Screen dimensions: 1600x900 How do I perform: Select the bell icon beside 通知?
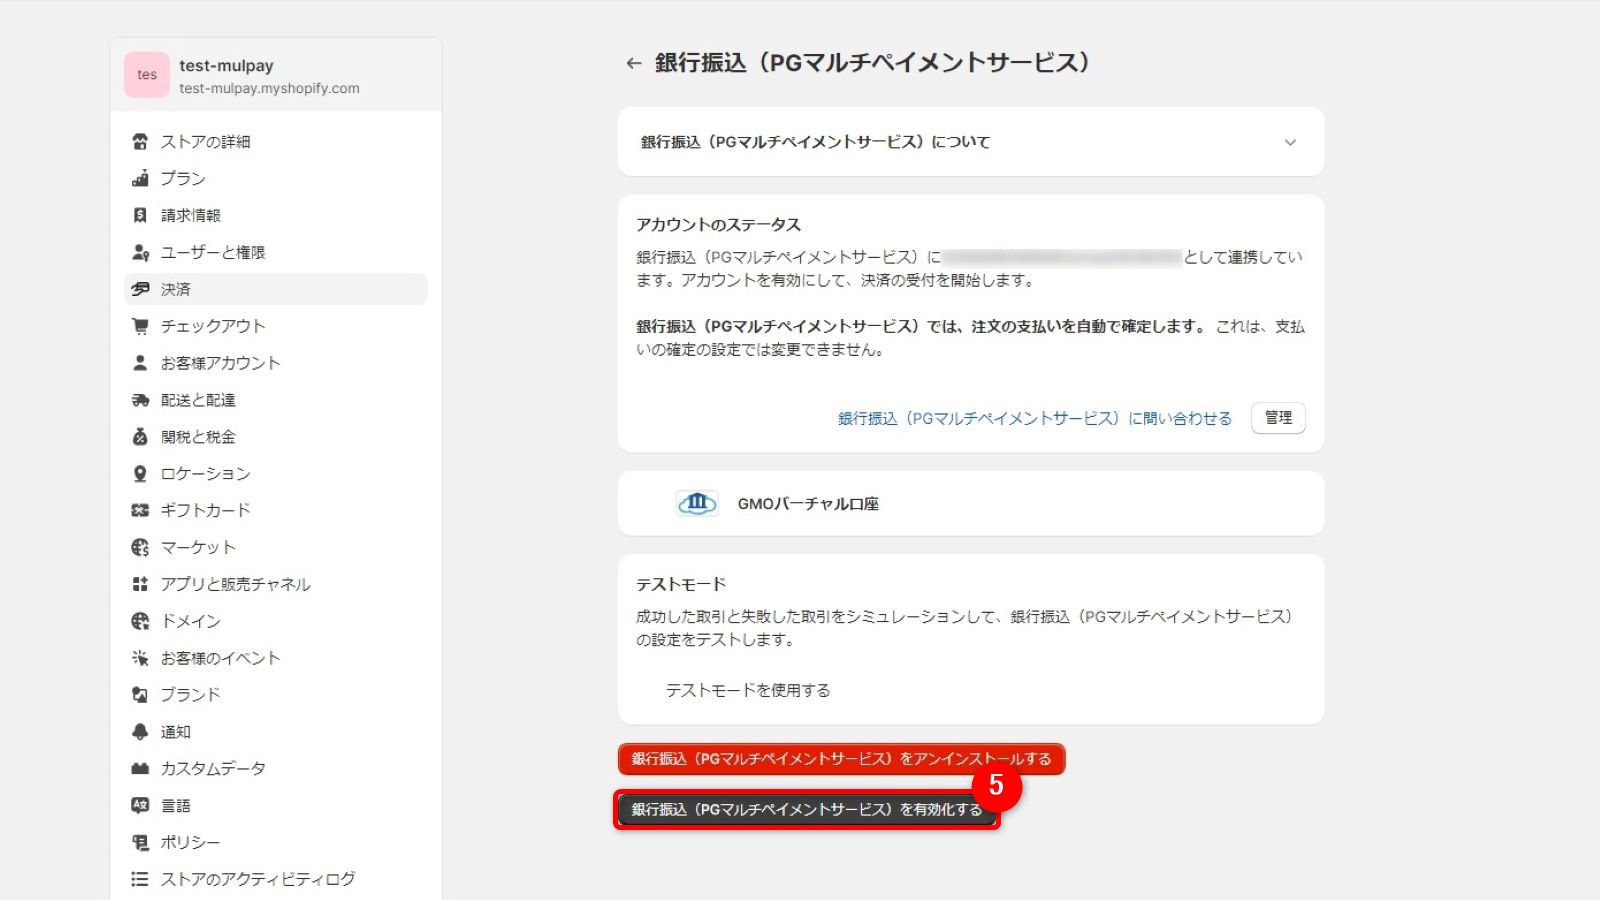[141, 731]
